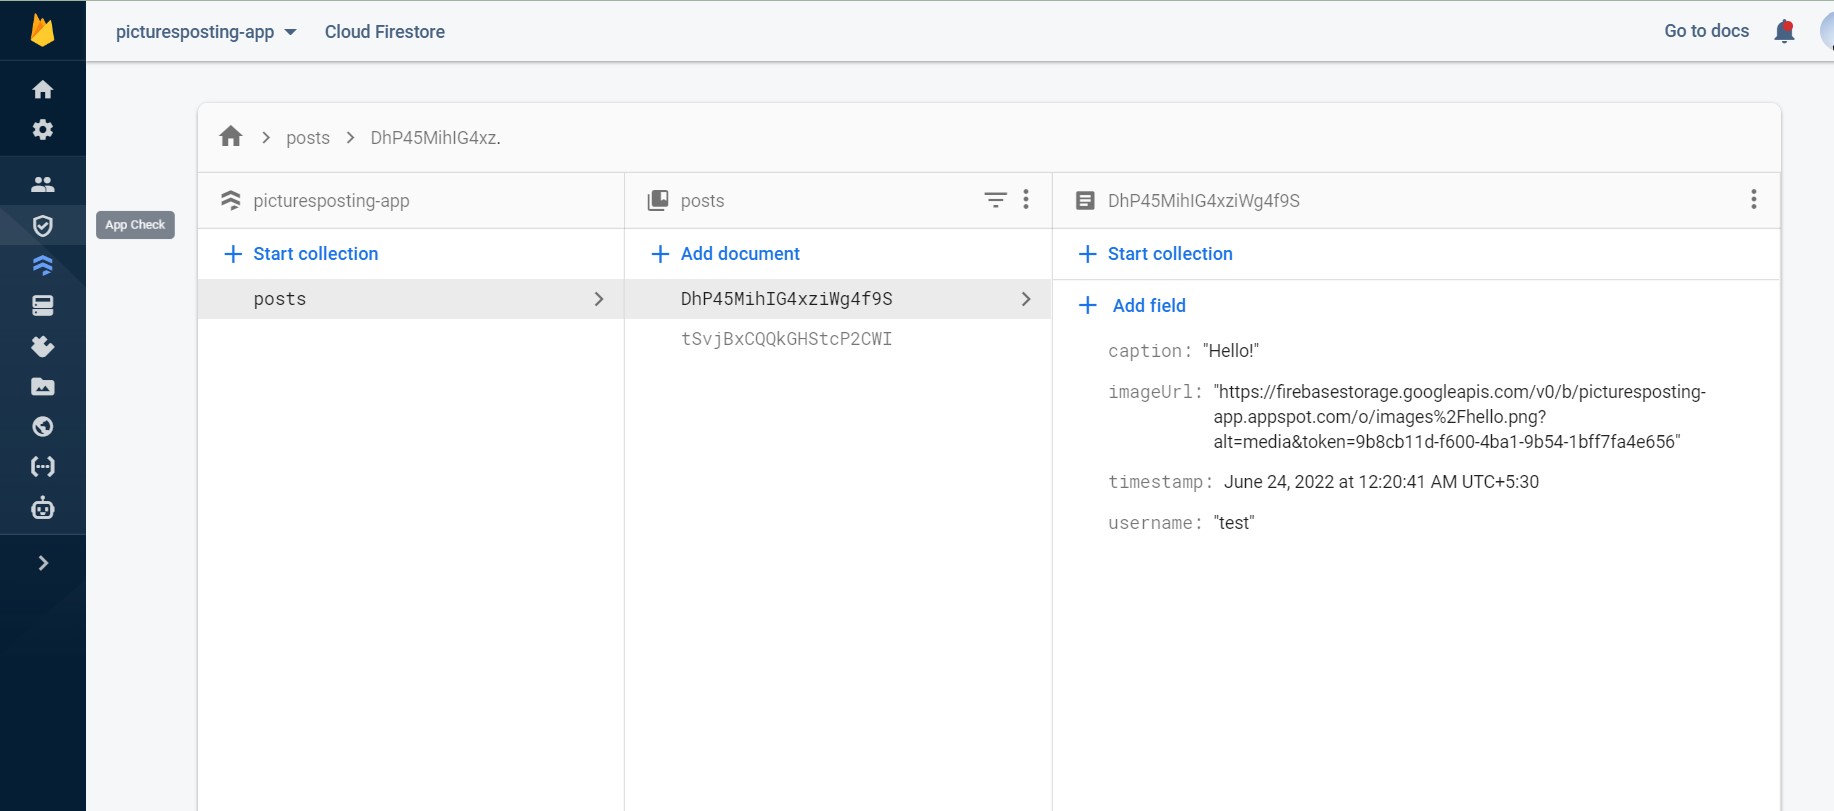Click posts collection panel header
Viewport: 1834px width, 811px height.
[838, 201]
